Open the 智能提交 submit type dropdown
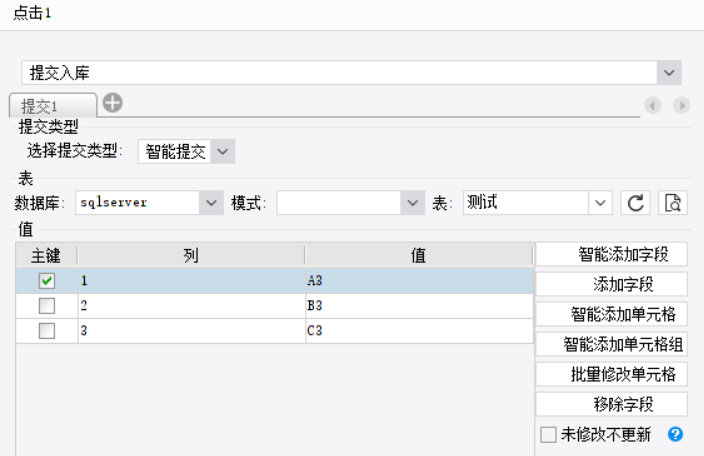The height and width of the screenshot is (456, 704). tap(223, 152)
